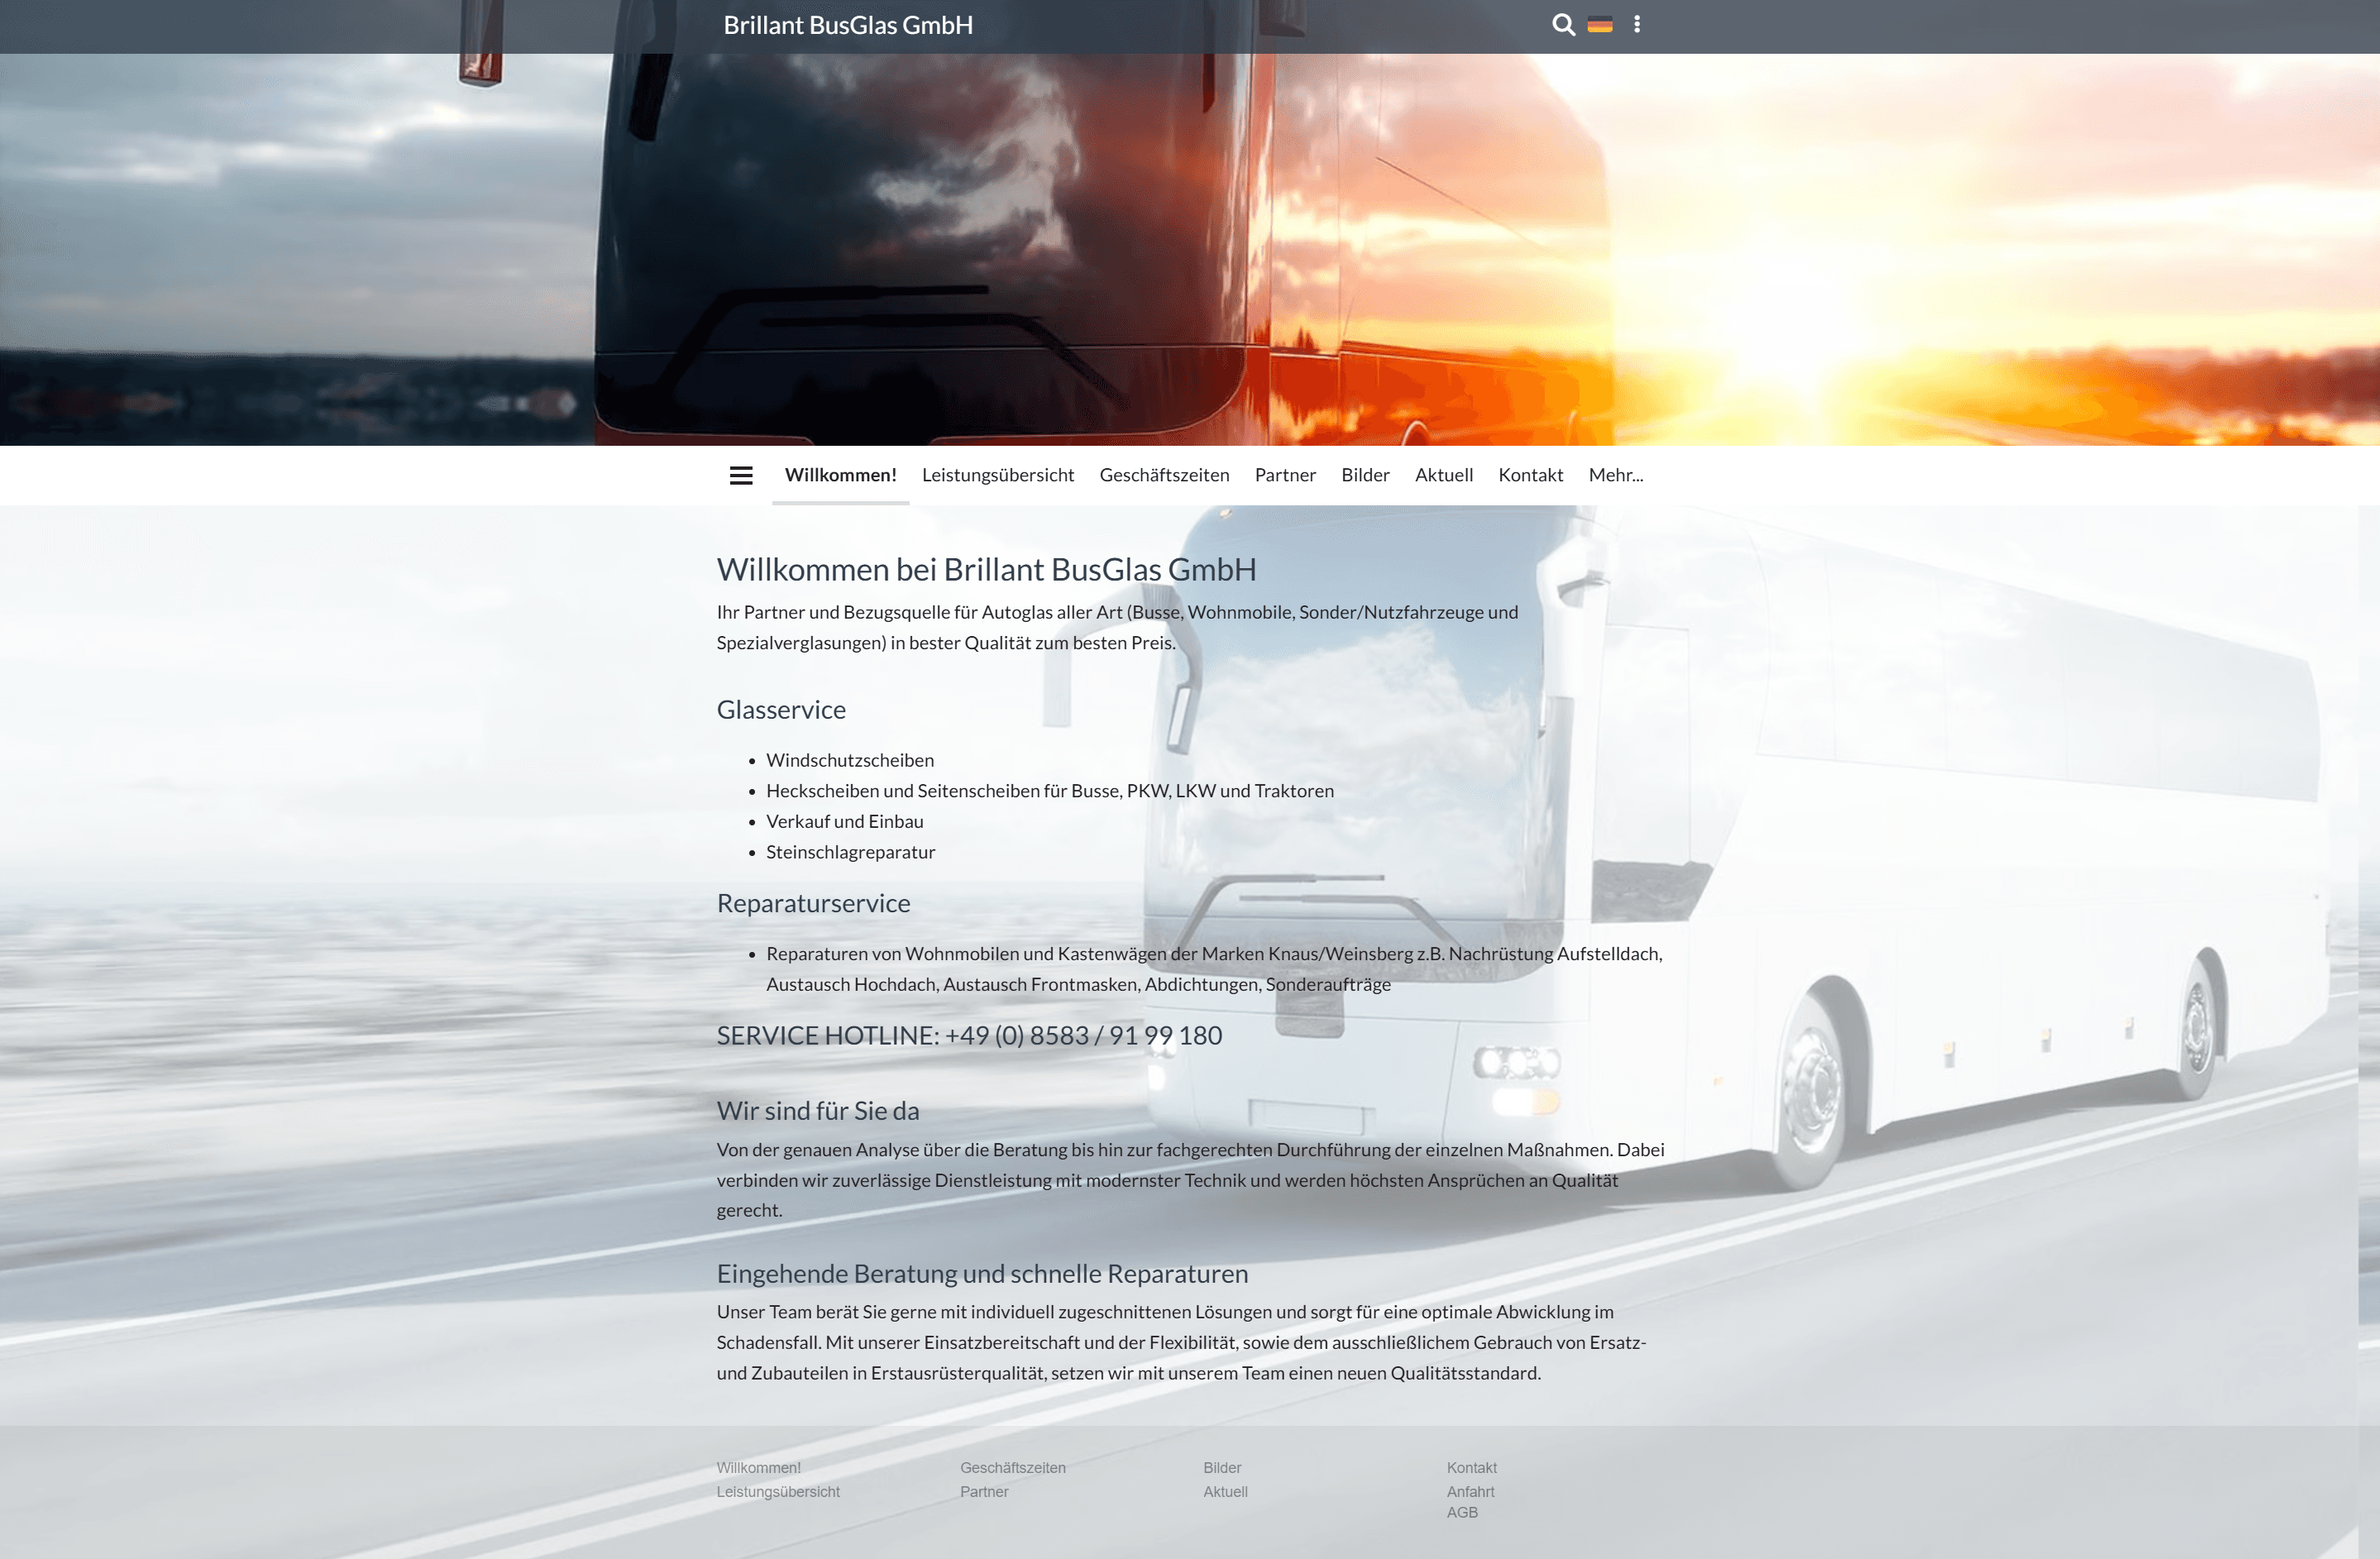Open the Bilder footer link
Screen dimensions: 2380x1559
pos(1222,1468)
